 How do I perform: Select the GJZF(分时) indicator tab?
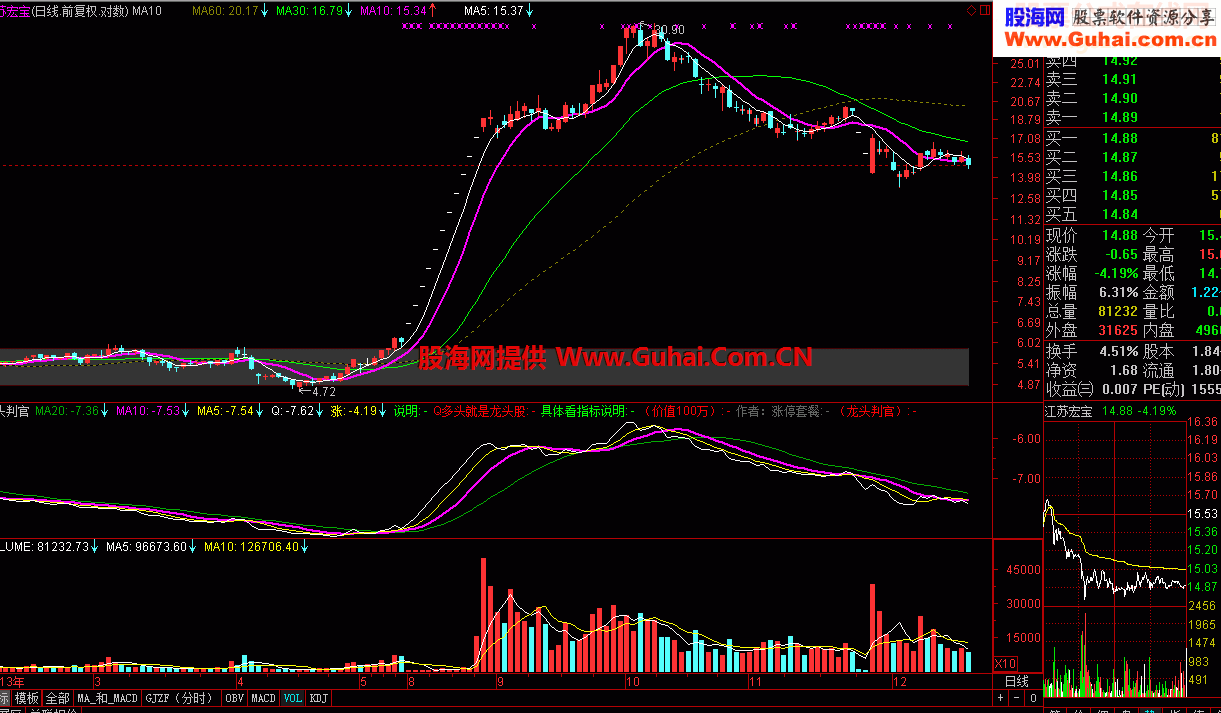pos(180,698)
